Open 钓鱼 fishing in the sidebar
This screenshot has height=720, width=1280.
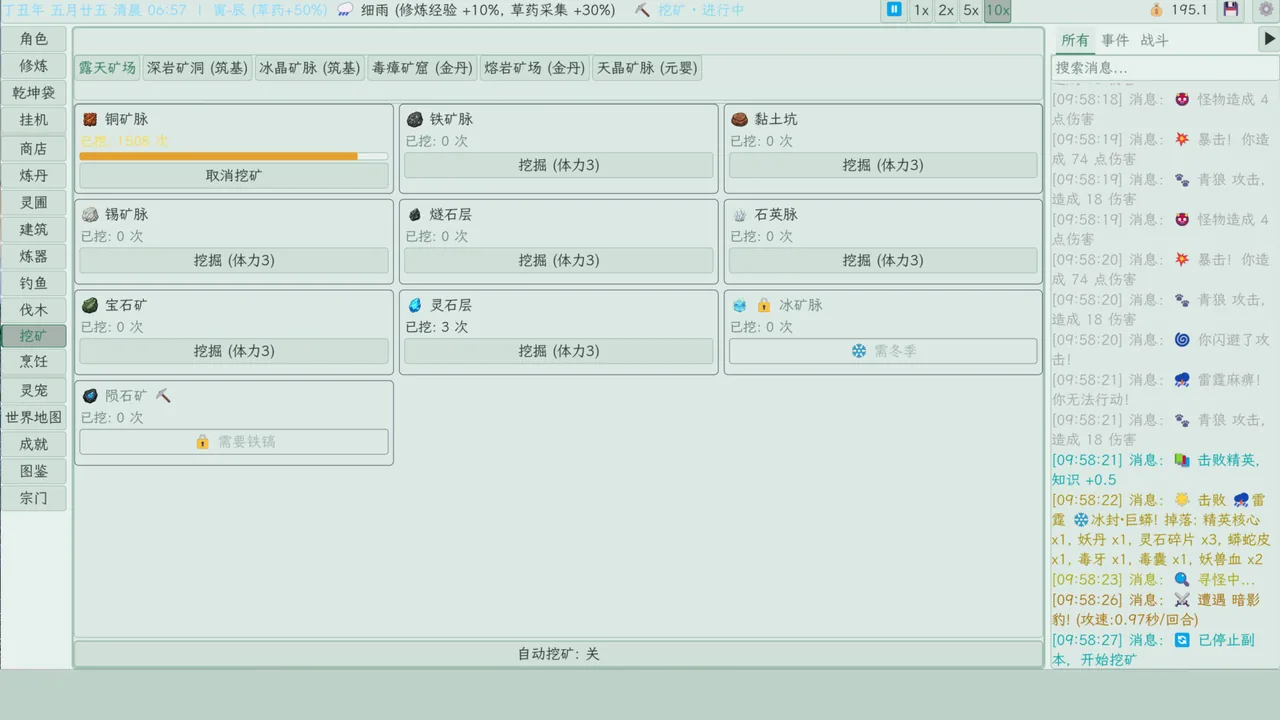tap(34, 283)
